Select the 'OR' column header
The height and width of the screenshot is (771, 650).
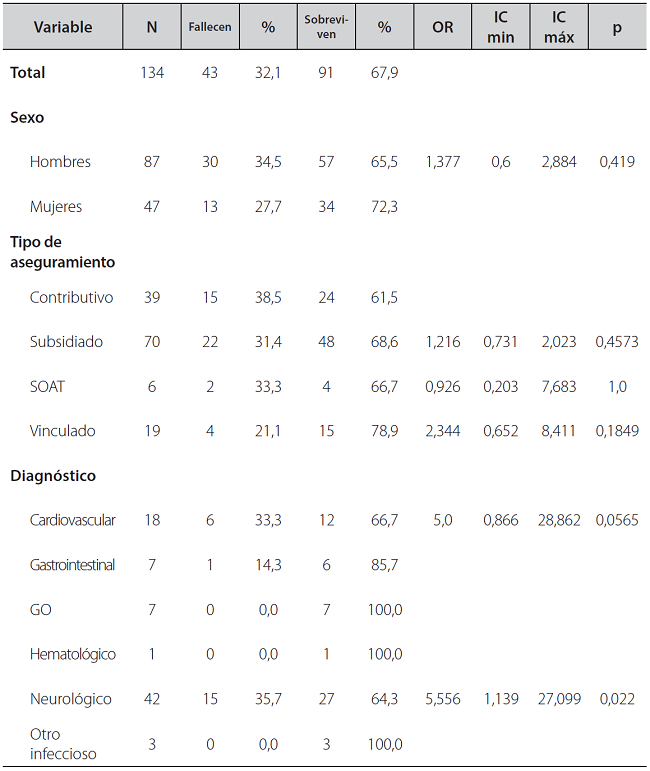442,28
